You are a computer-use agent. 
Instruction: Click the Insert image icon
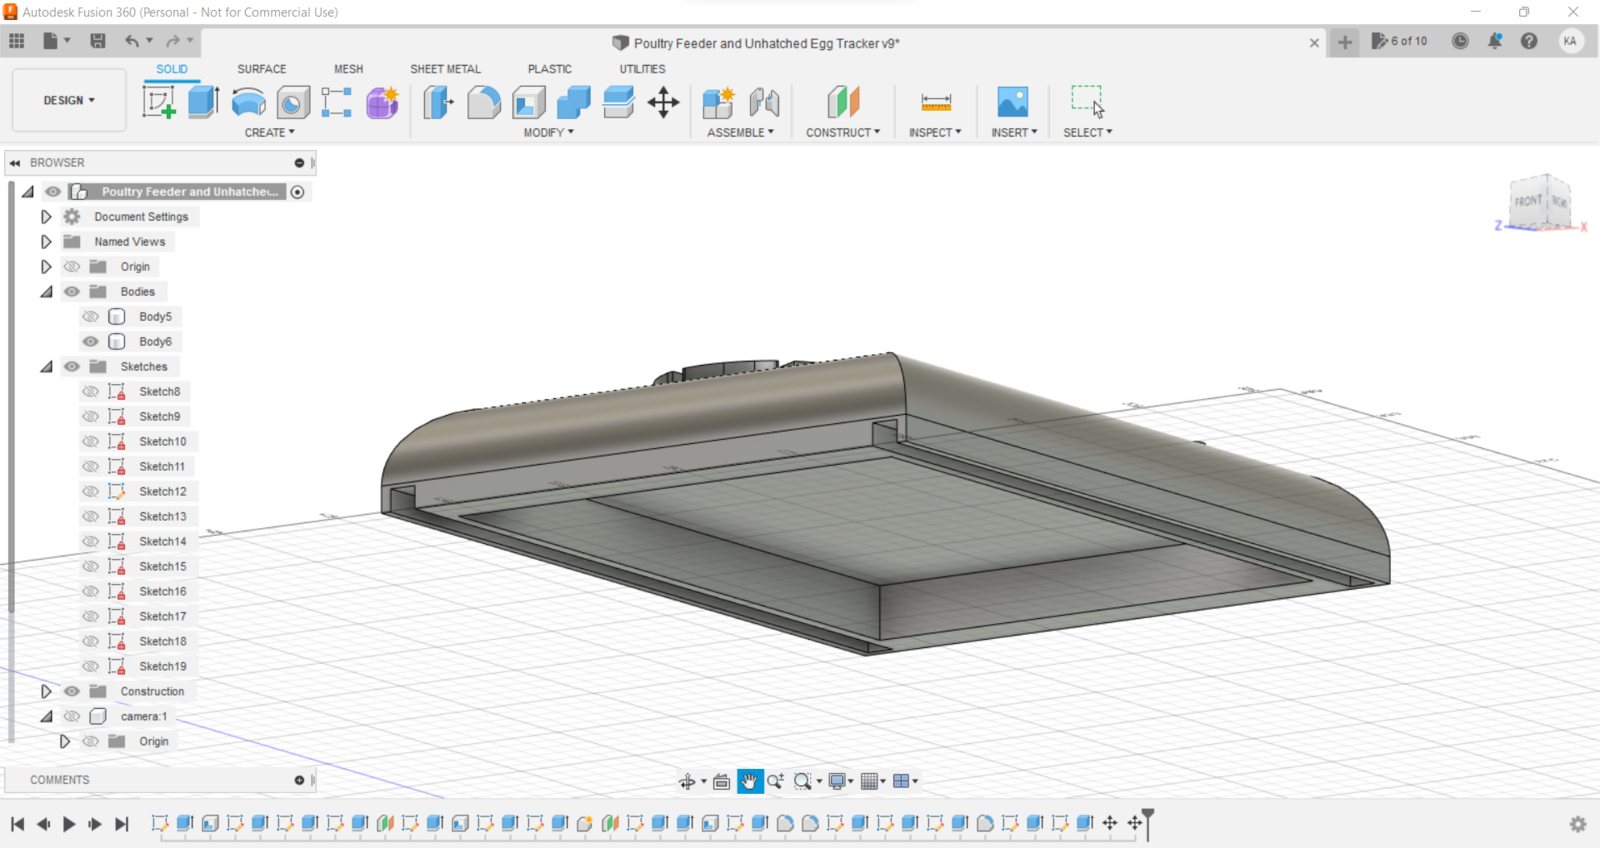click(x=1012, y=102)
